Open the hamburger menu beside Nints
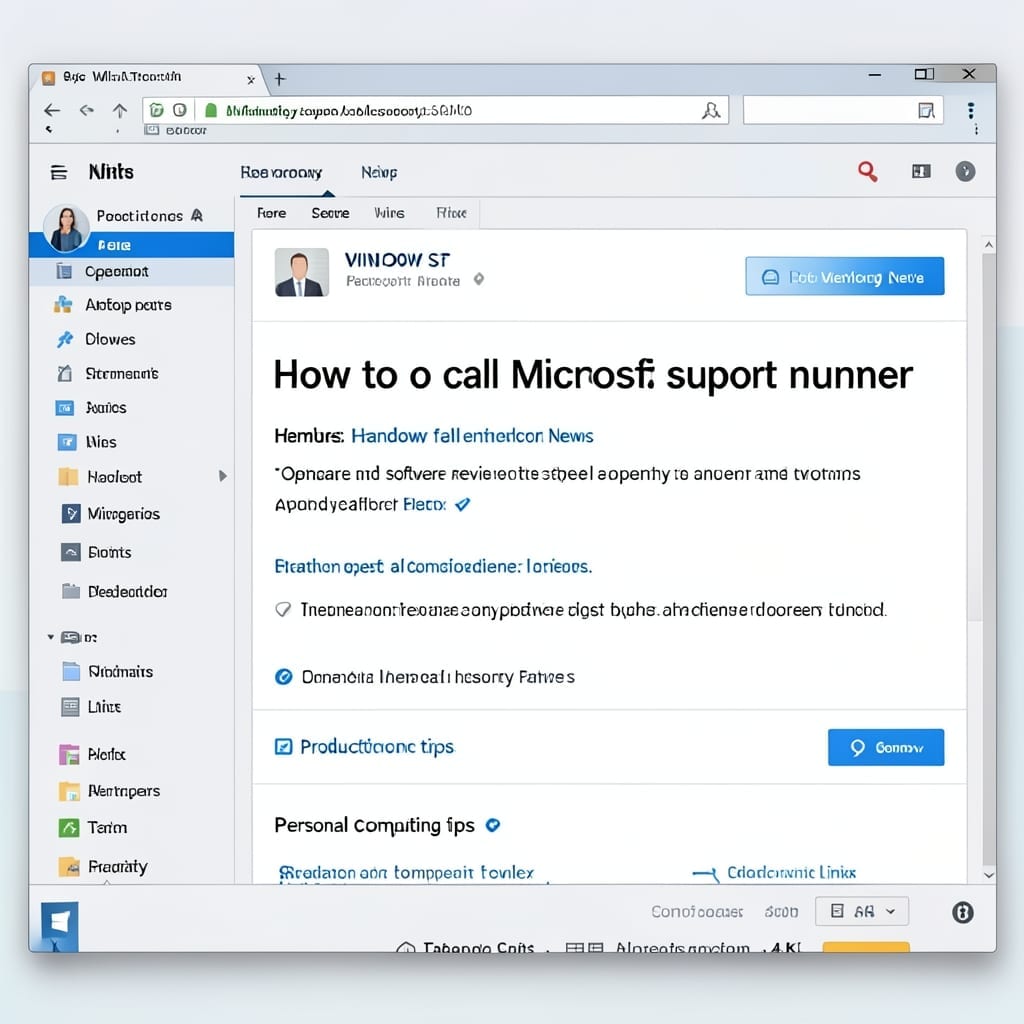The width and height of the screenshot is (1024, 1024). tap(59, 172)
